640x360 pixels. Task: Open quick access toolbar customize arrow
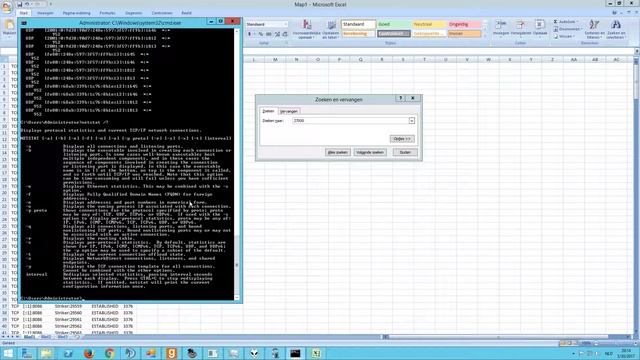(x=51, y=4)
